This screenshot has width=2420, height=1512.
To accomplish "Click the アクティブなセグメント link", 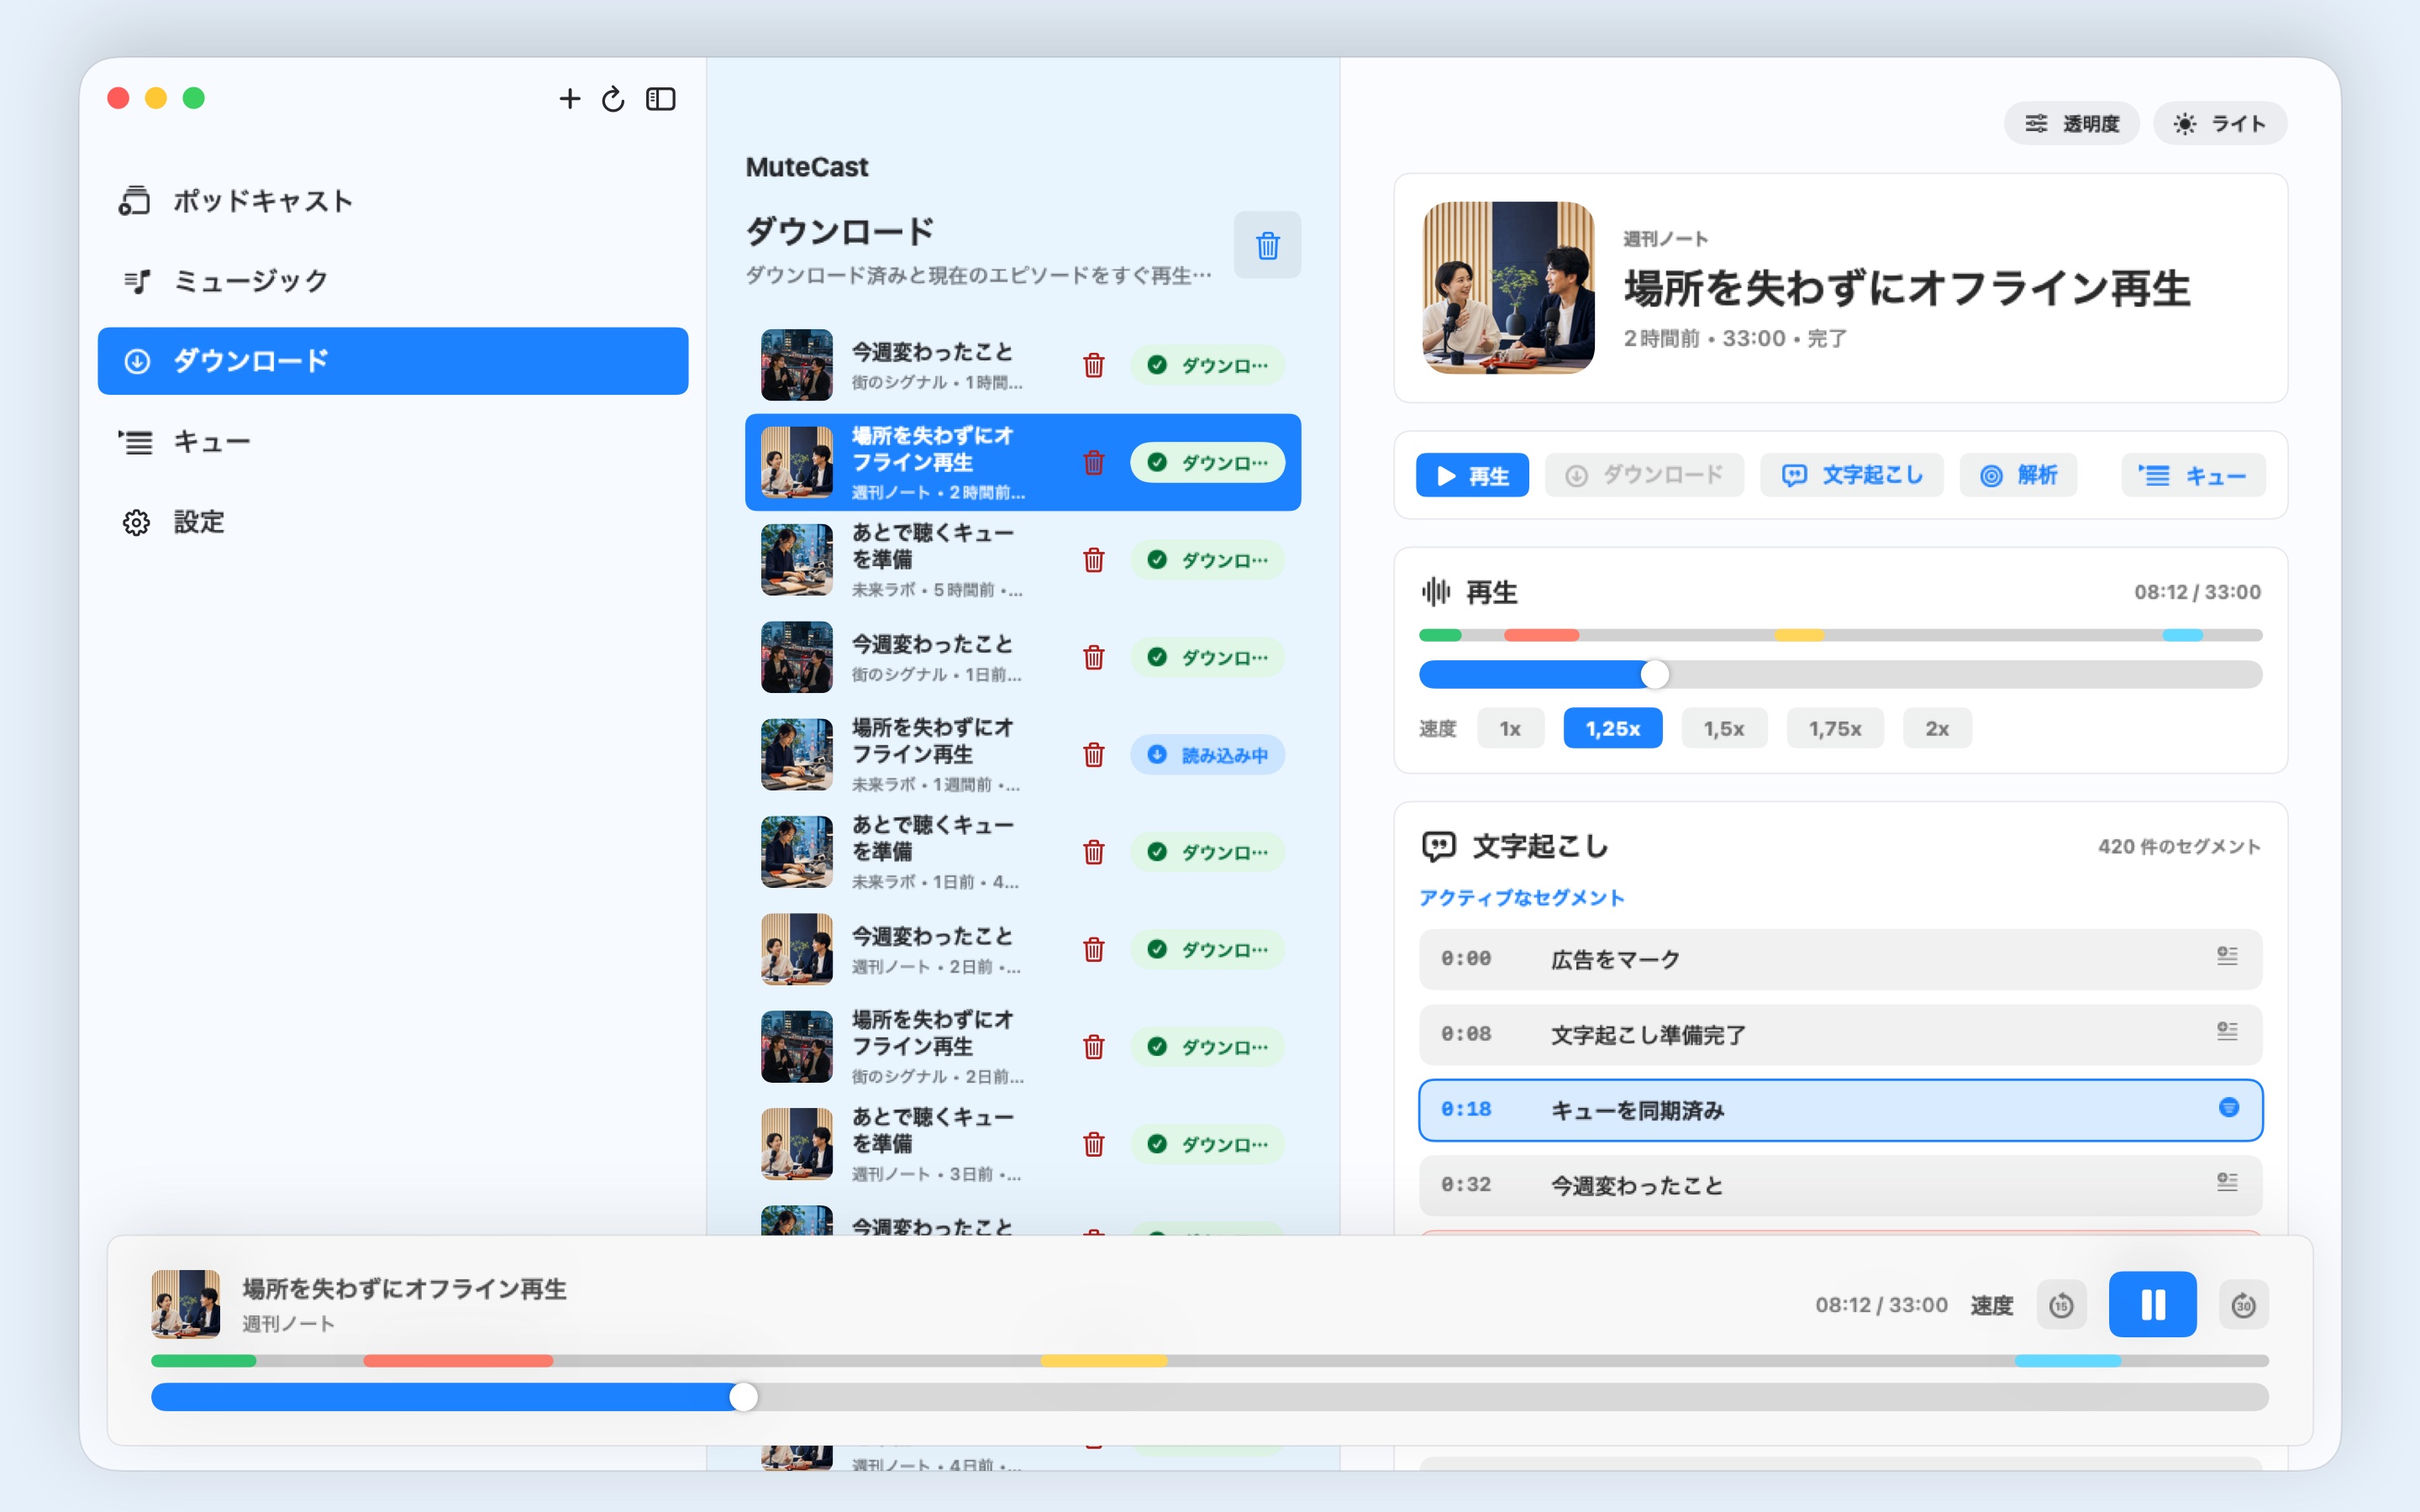I will [x=1521, y=897].
